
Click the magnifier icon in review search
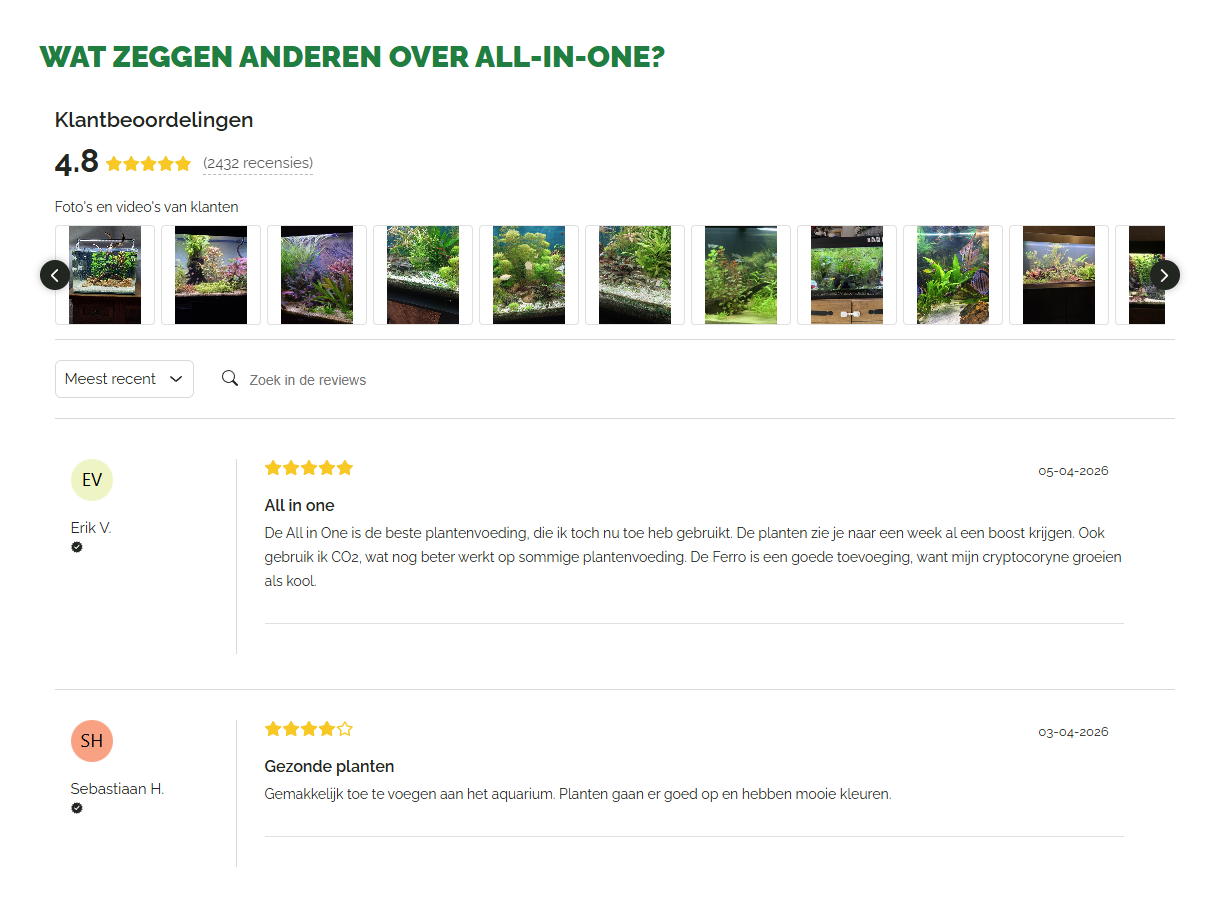coord(230,378)
